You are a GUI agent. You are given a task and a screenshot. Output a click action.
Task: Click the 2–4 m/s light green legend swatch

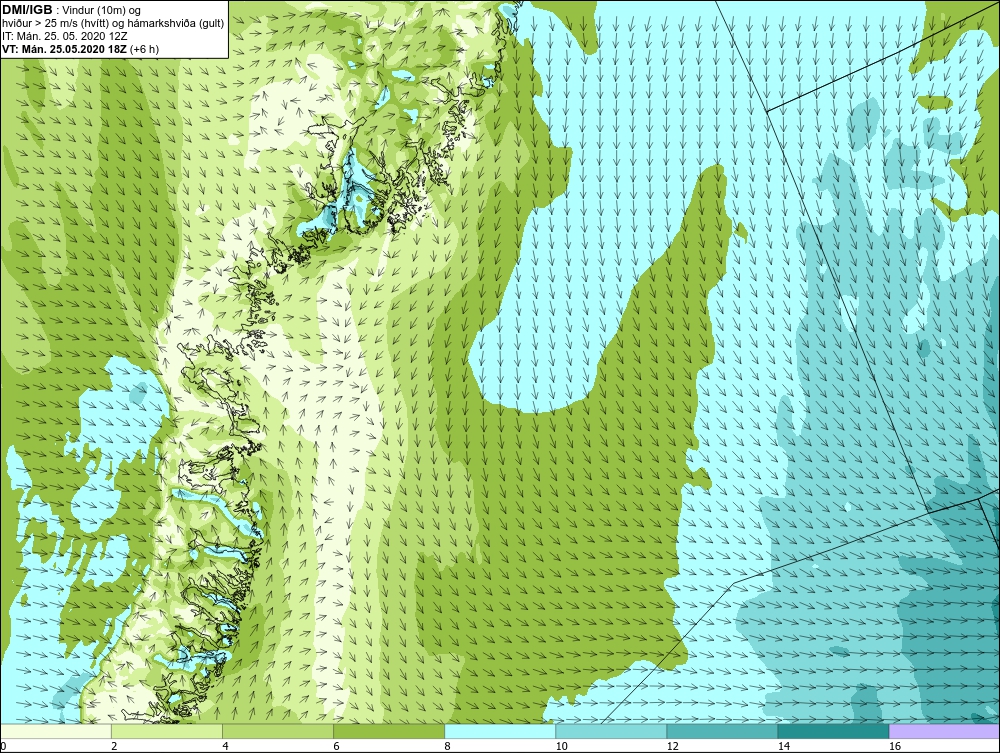166,731
